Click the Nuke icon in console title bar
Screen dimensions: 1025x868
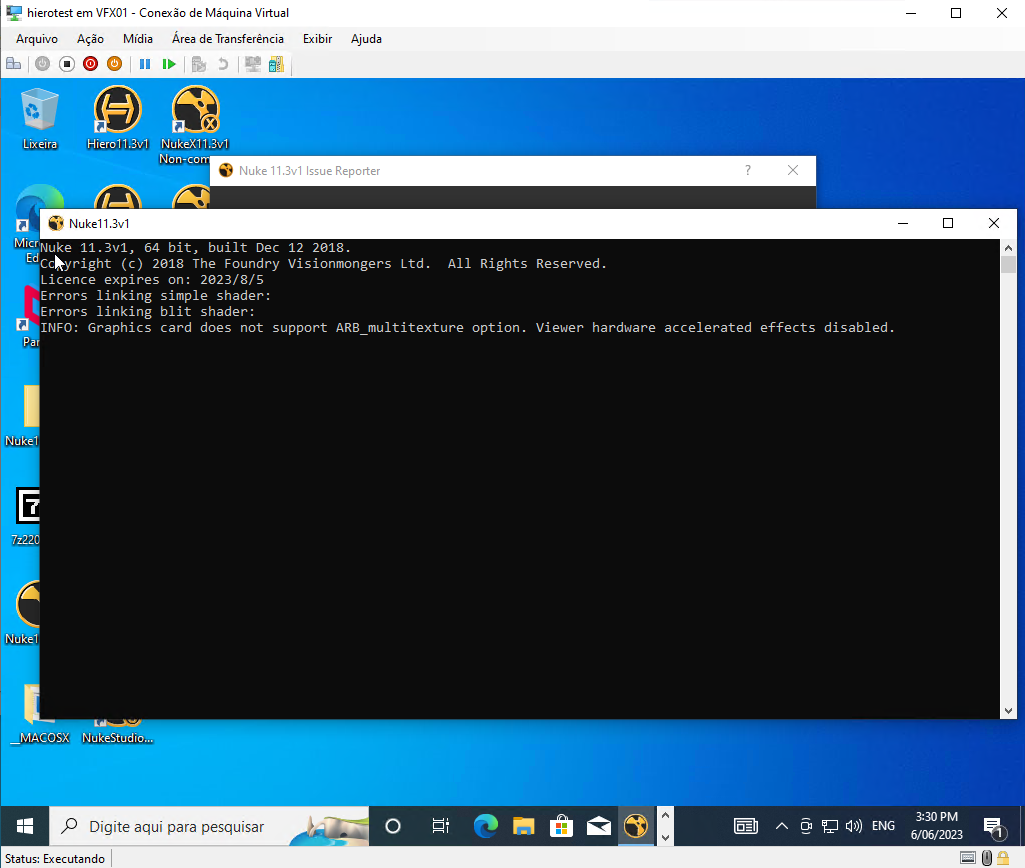pos(56,224)
